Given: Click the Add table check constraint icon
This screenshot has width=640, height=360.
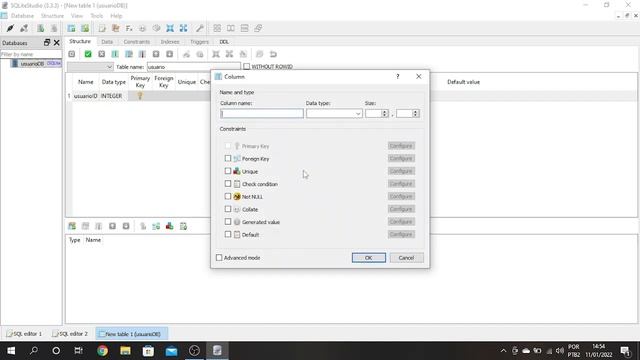Looking at the screenshot, I should (x=183, y=226).
